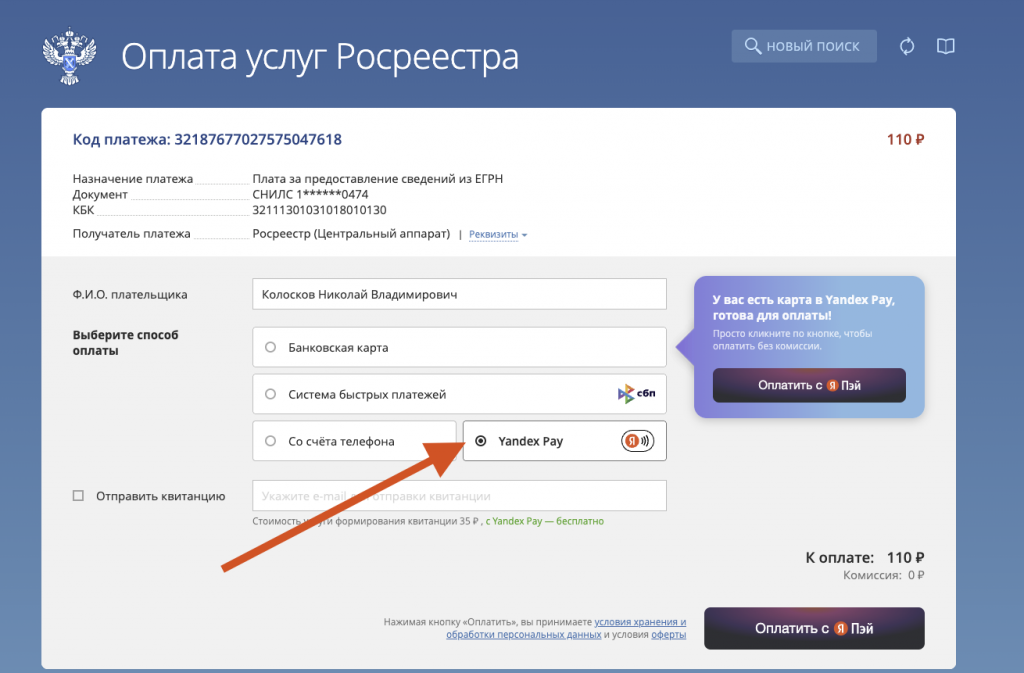Open условия хранения и обработки персональных данных link
The image size is (1024, 673).
pyautogui.click(x=566, y=629)
